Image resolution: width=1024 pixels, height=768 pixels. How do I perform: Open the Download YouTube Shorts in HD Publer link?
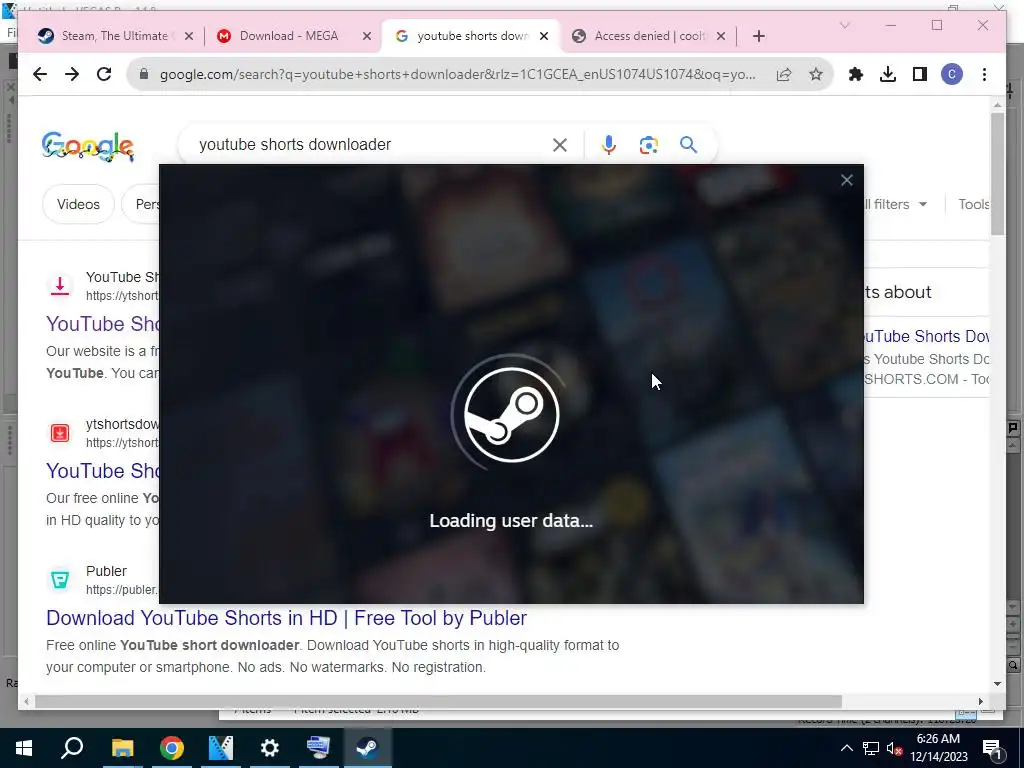coord(287,618)
